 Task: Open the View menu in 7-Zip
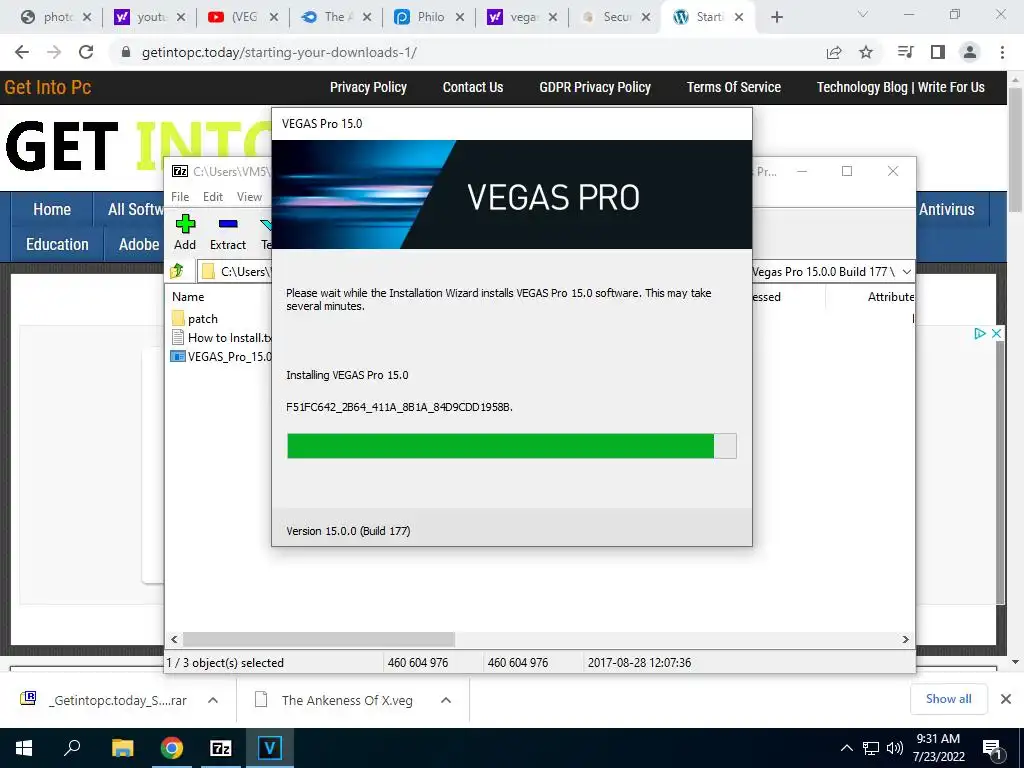tap(249, 197)
